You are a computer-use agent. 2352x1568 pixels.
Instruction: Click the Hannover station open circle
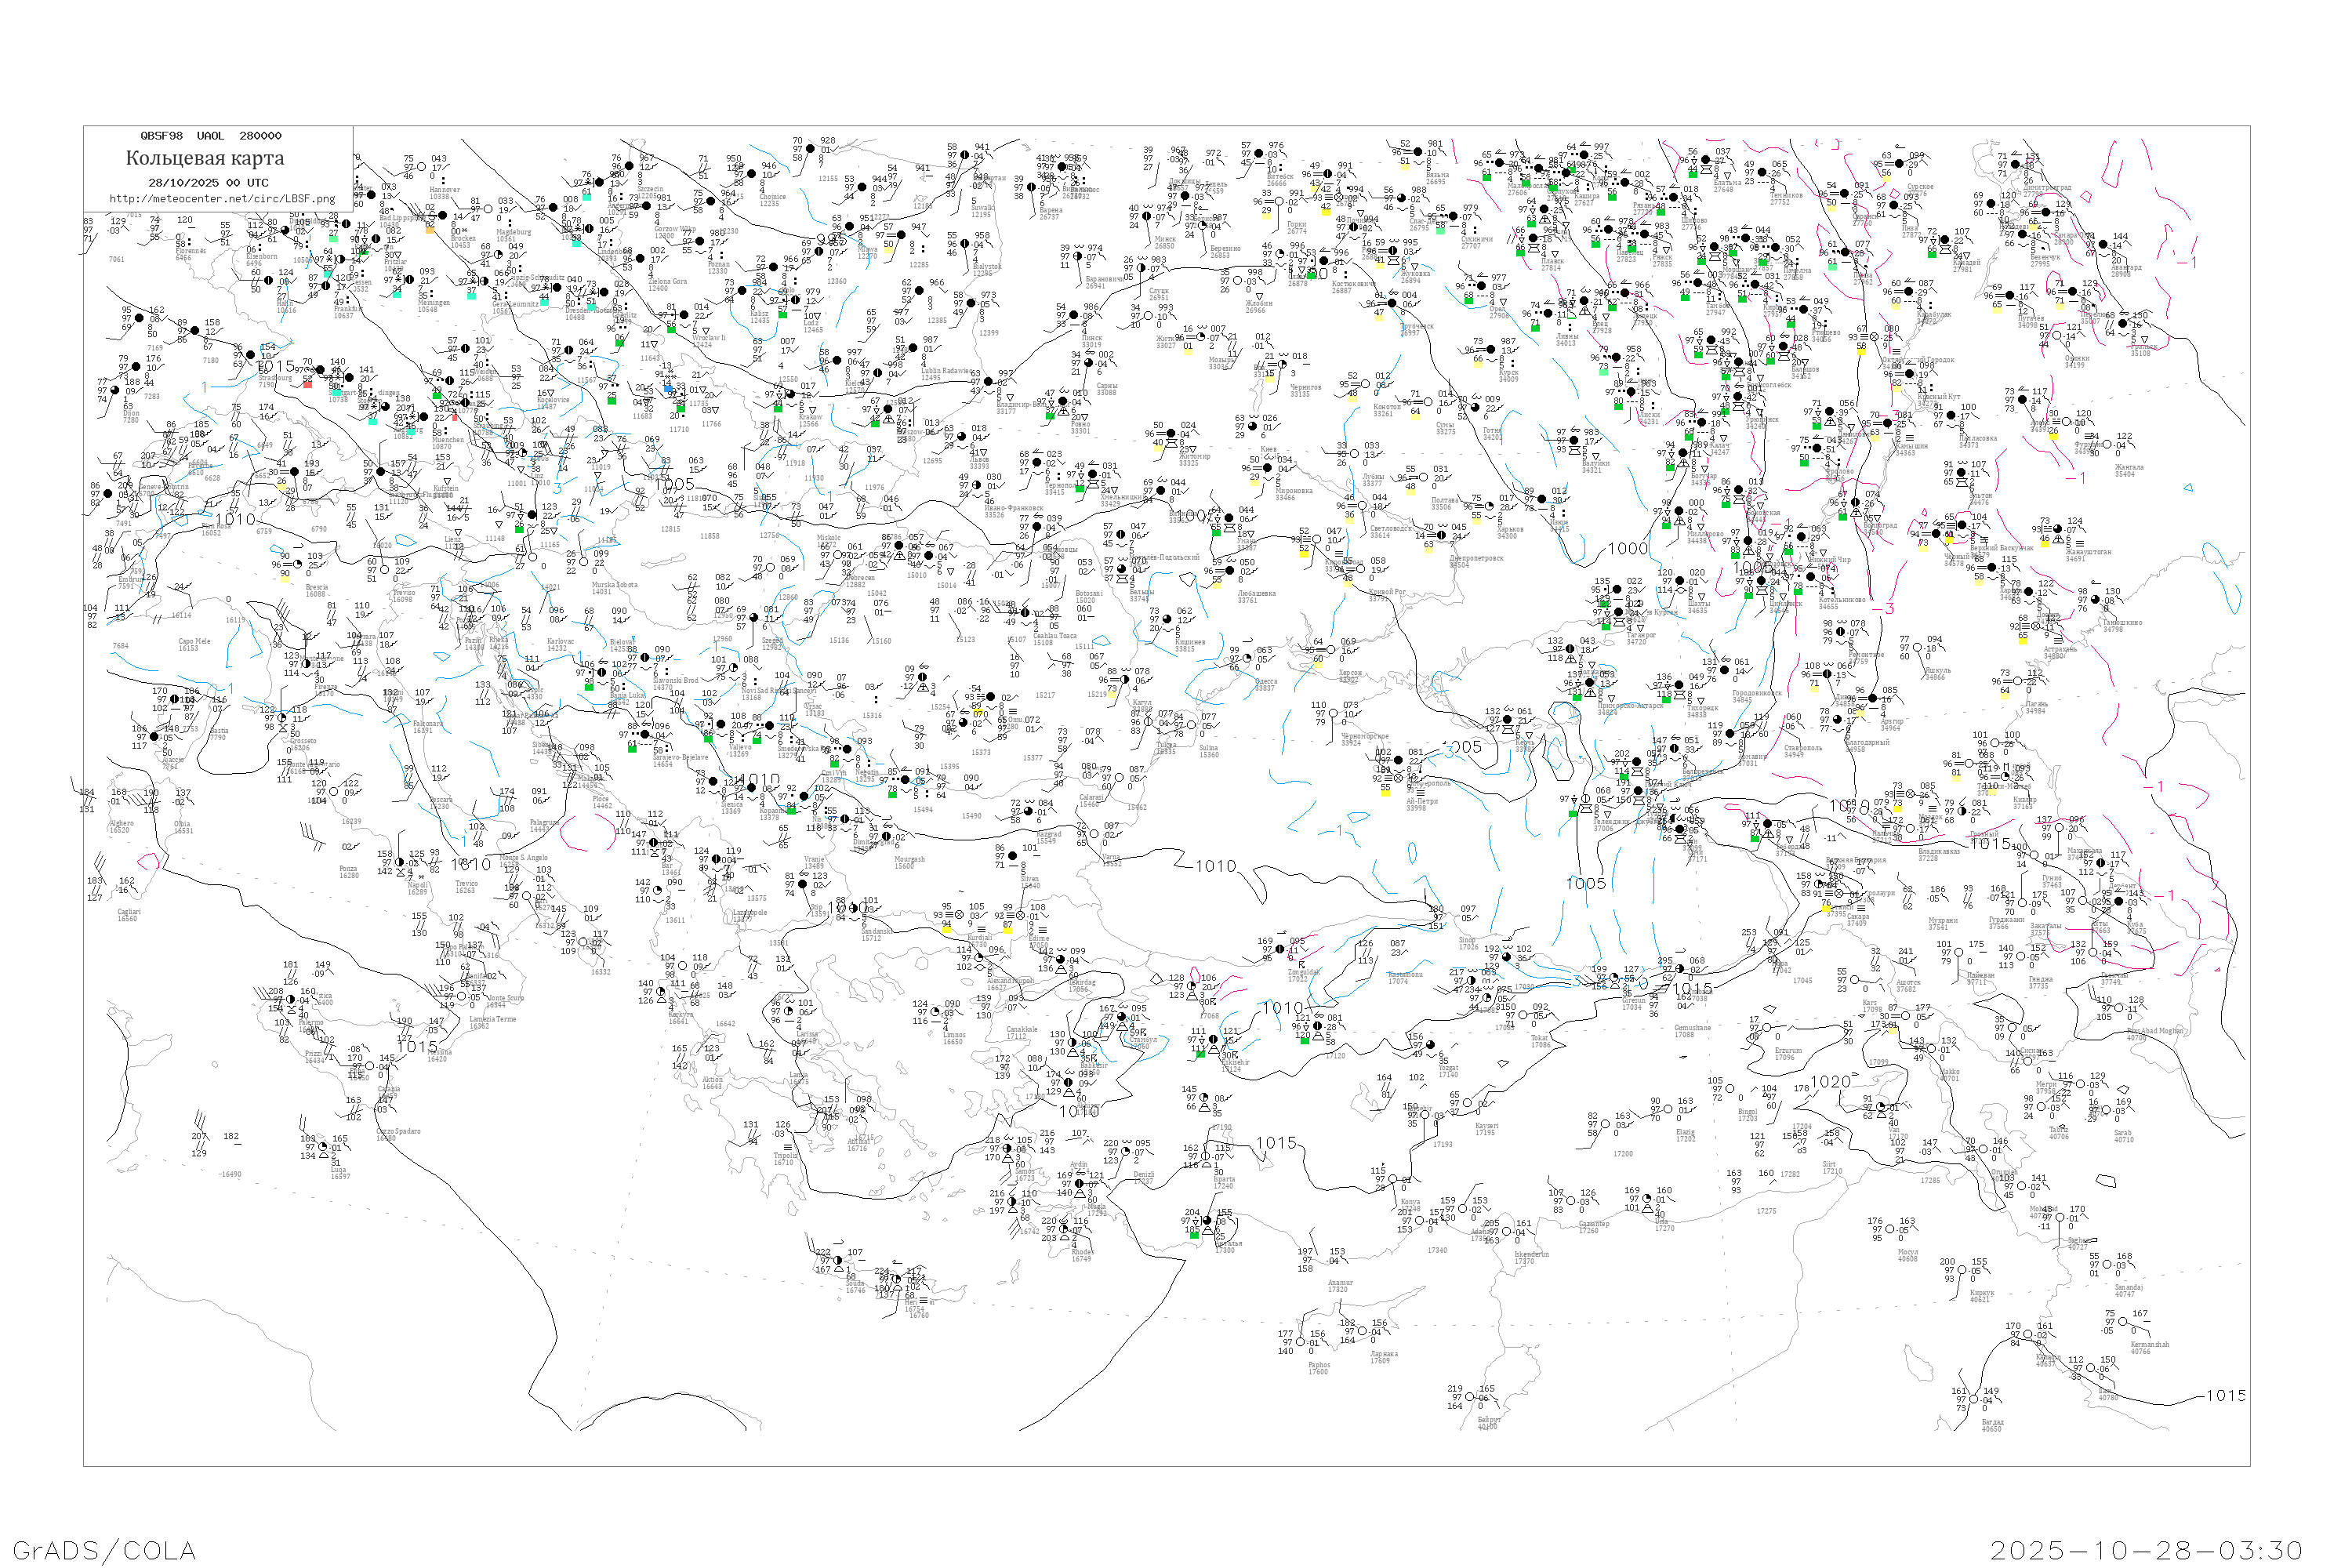pos(423,168)
